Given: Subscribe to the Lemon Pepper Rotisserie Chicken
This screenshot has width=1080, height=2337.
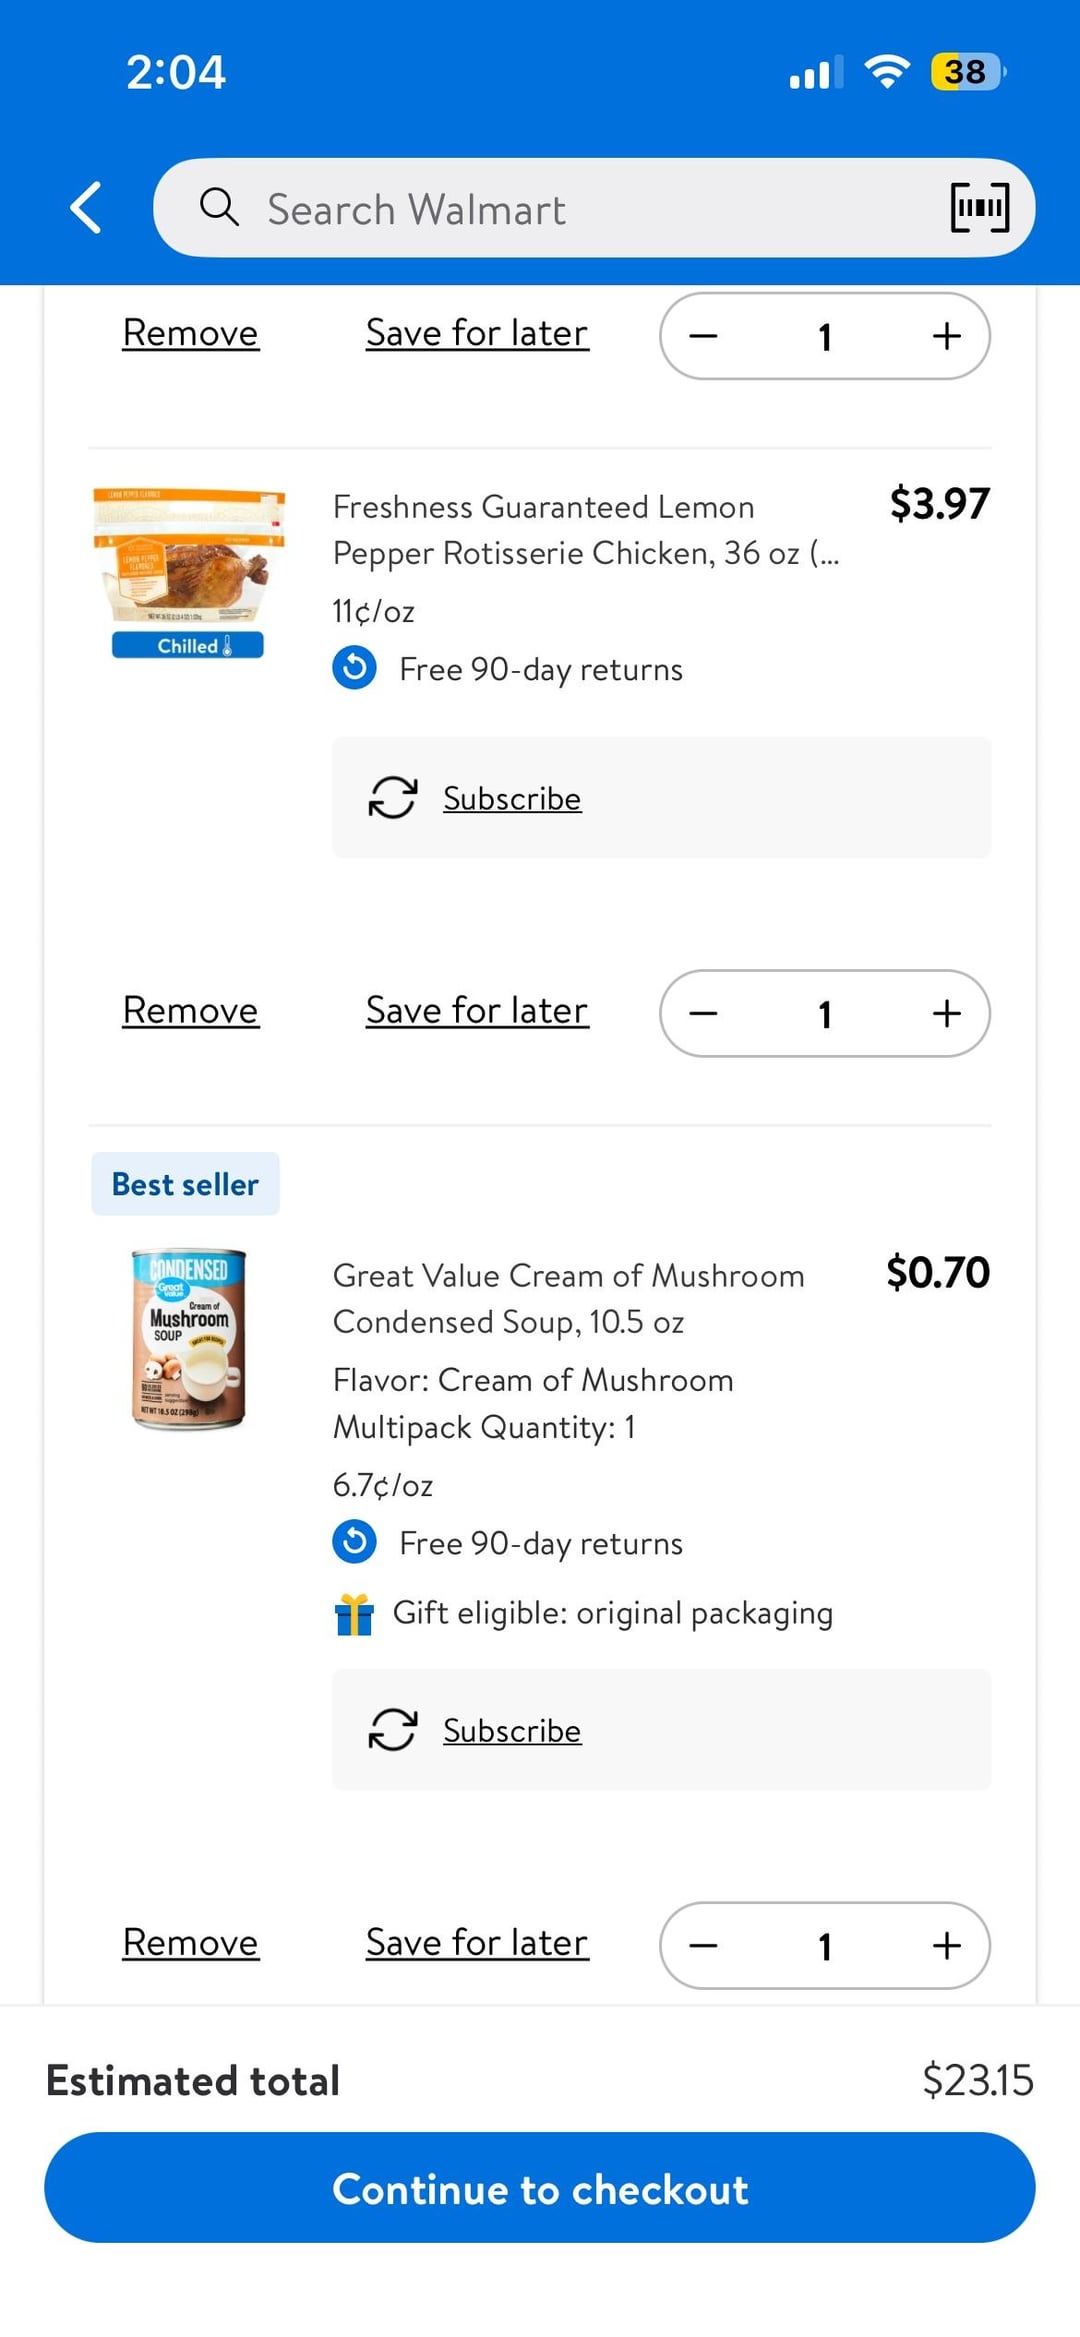Looking at the screenshot, I should tap(512, 798).
